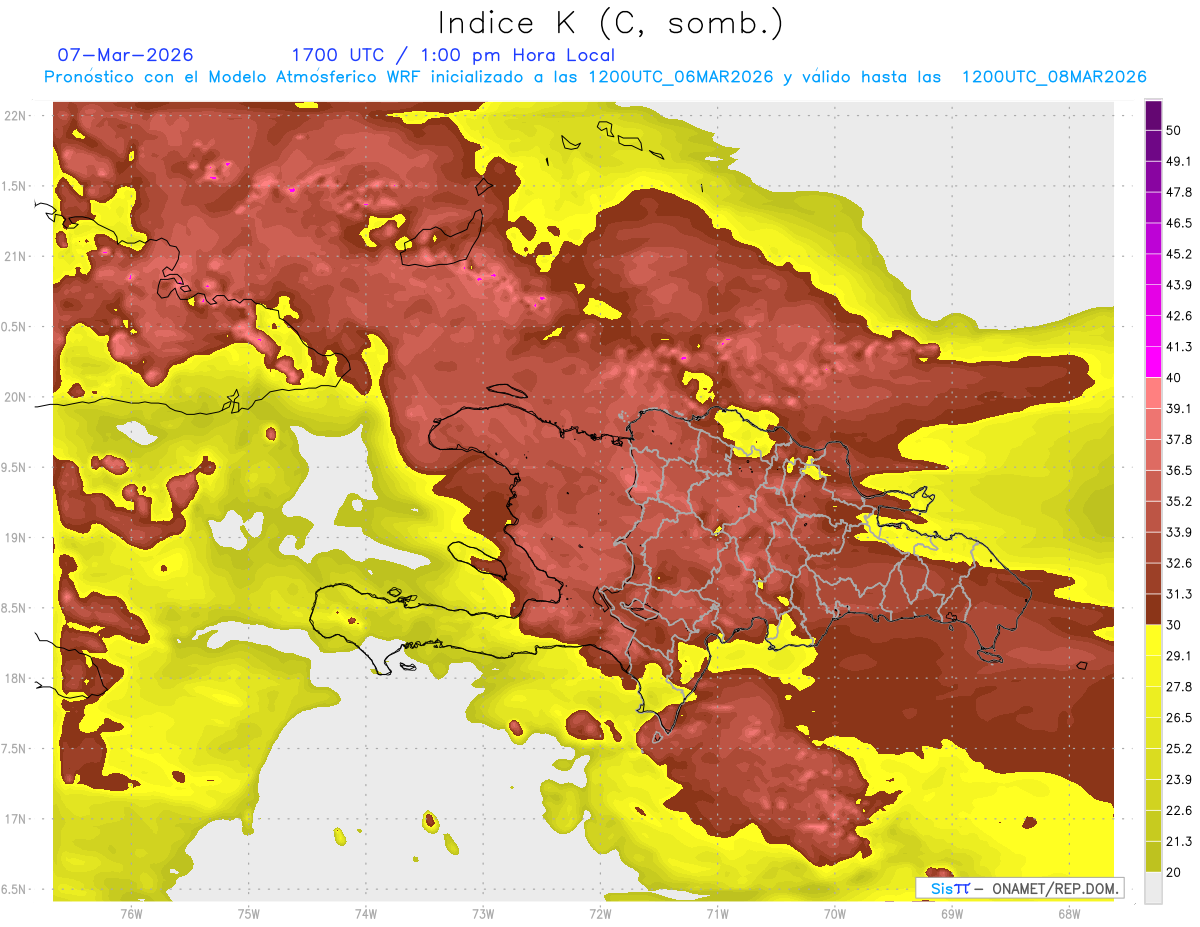Click the '36.5' legend value
The image size is (1200, 927).
[x=1179, y=470]
